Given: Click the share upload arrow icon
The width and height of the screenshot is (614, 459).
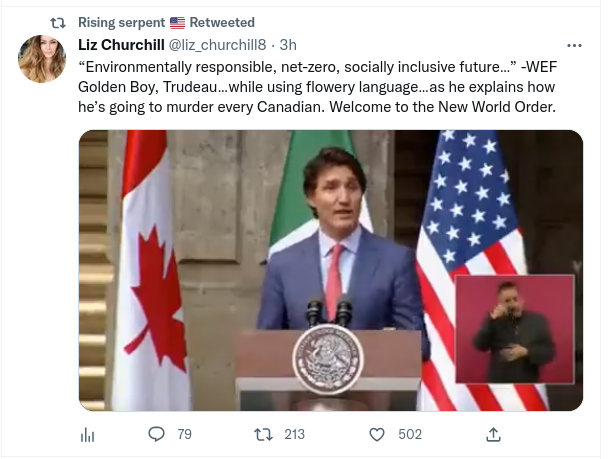Looking at the screenshot, I should (493, 434).
